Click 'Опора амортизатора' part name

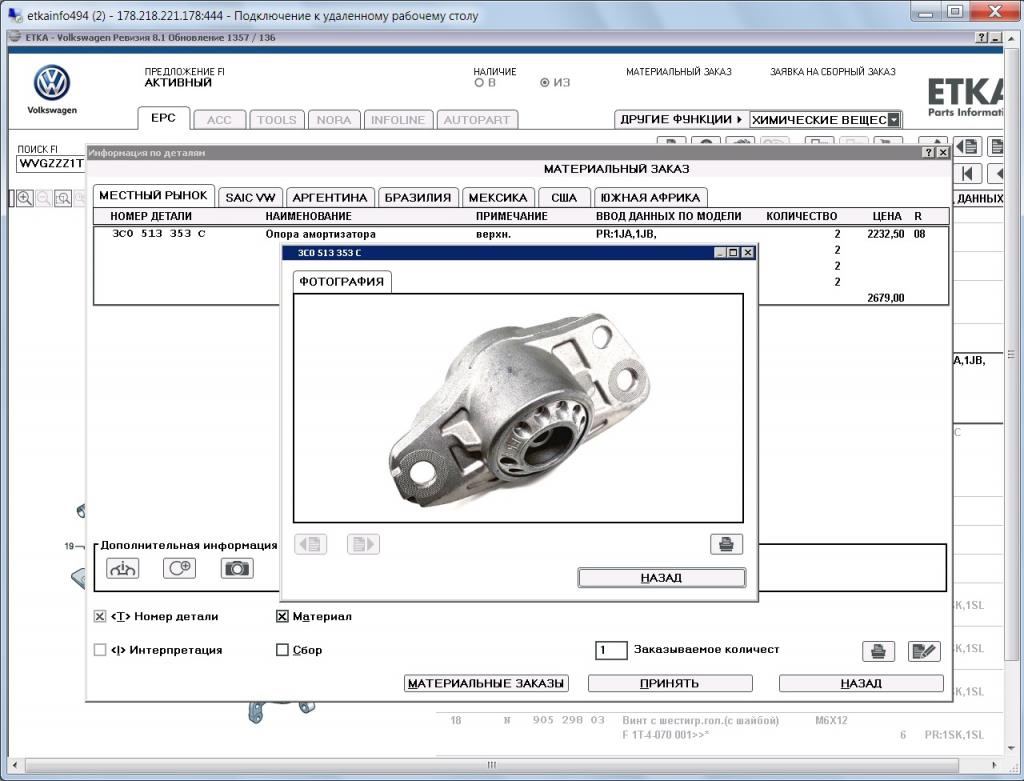tap(321, 234)
